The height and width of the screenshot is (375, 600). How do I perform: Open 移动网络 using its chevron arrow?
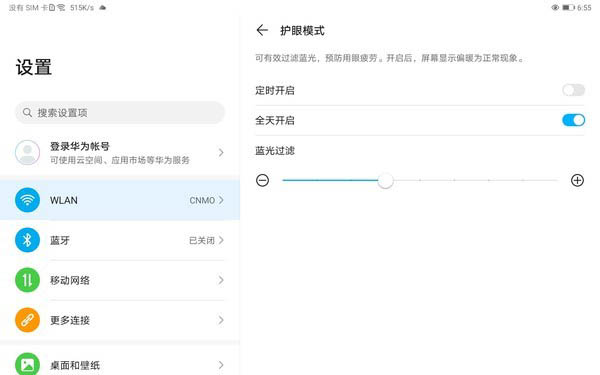pyautogui.click(x=221, y=280)
